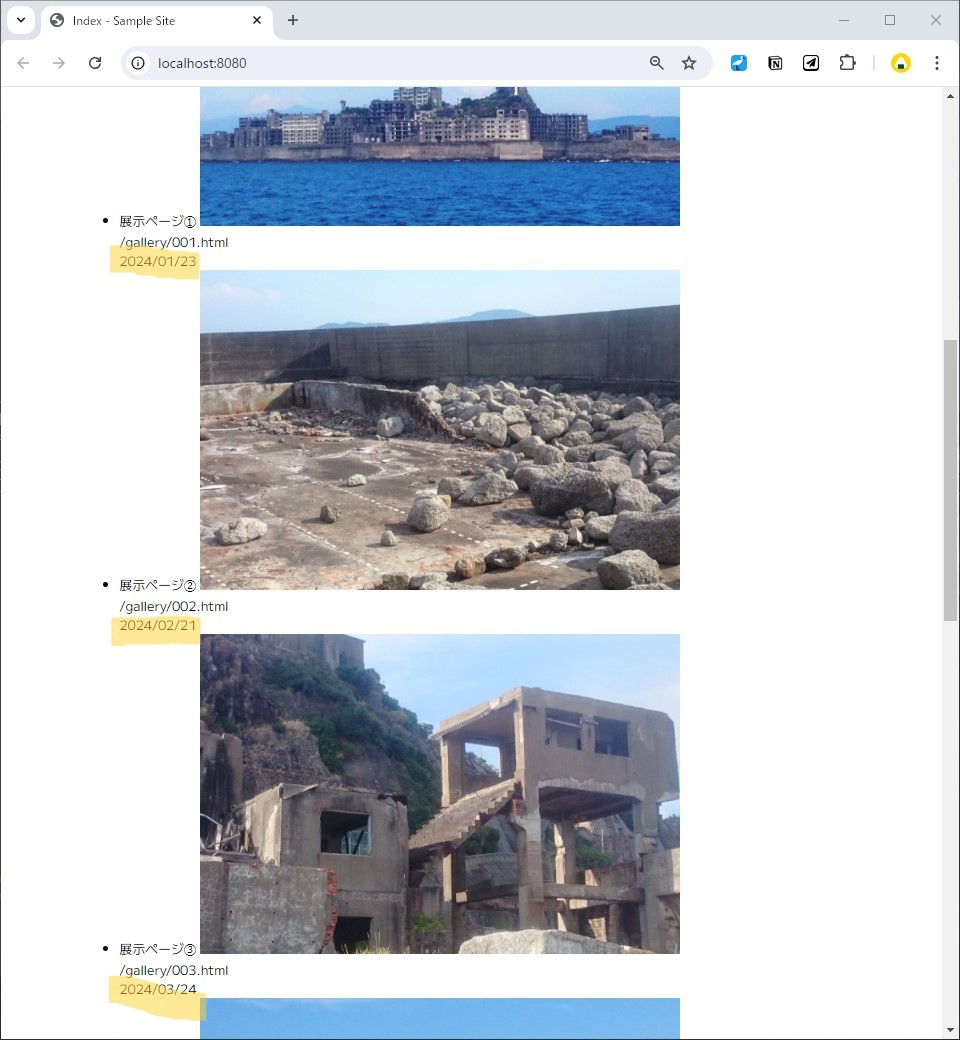Image resolution: width=960 pixels, height=1040 pixels.
Task: Close the Index - Sample Site tab
Action: tap(257, 21)
